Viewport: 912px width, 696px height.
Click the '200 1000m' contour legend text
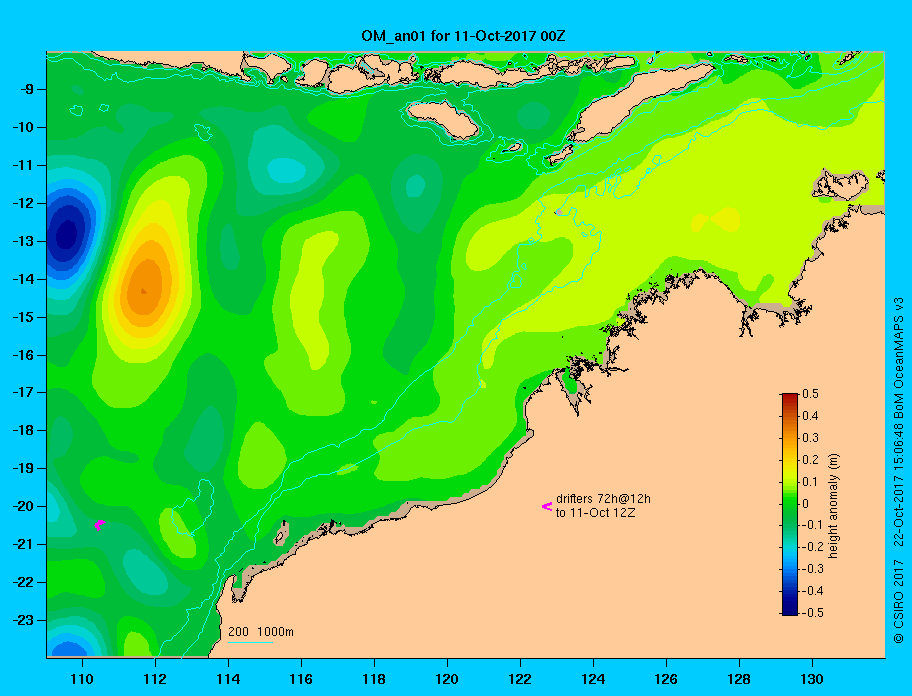(x=261, y=632)
